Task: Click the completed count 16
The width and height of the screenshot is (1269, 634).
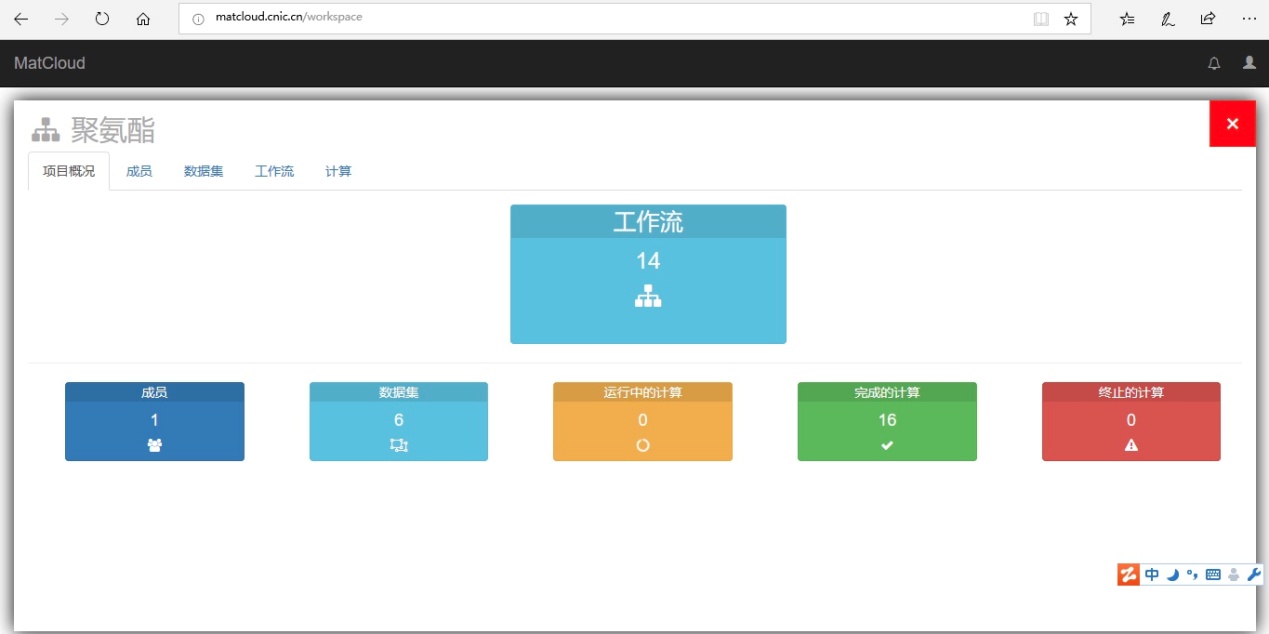Action: click(887, 420)
